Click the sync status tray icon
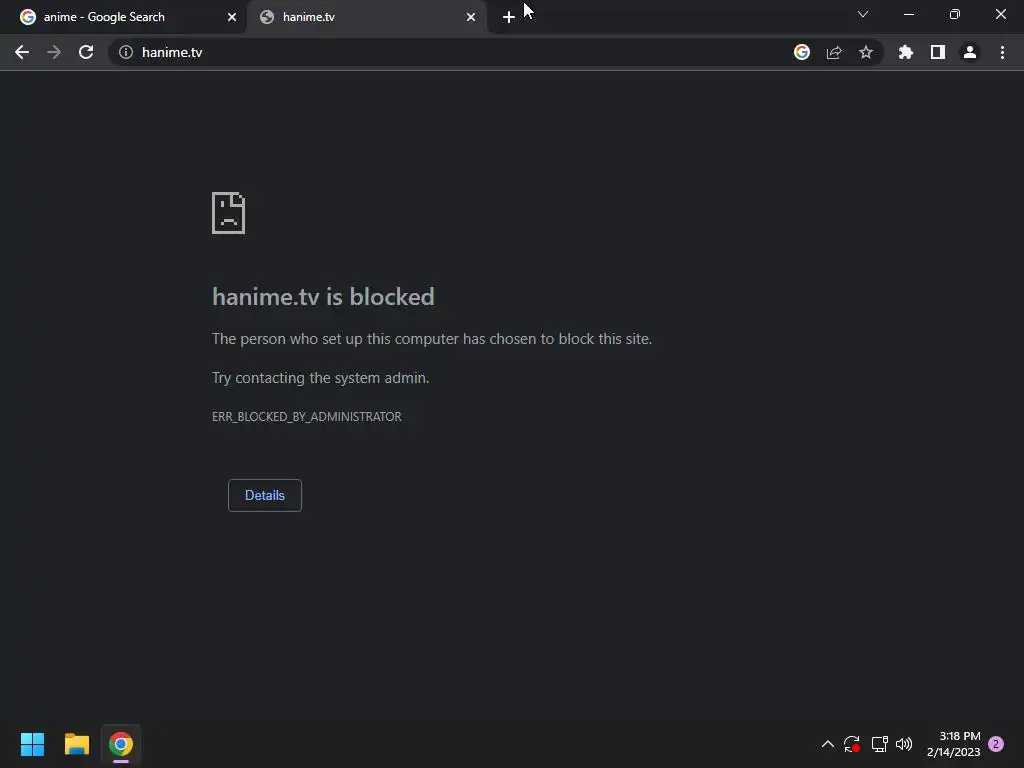The height and width of the screenshot is (768, 1024). click(852, 744)
